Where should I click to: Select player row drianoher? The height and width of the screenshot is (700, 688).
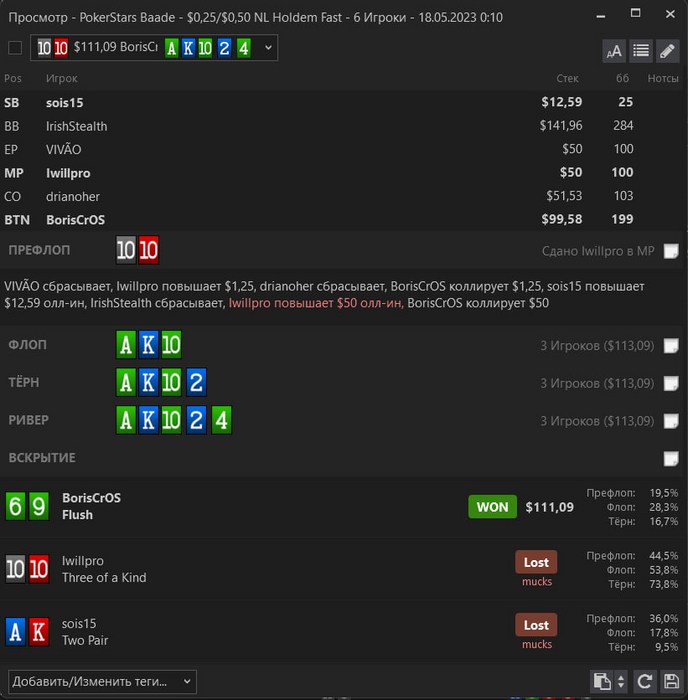pos(342,196)
